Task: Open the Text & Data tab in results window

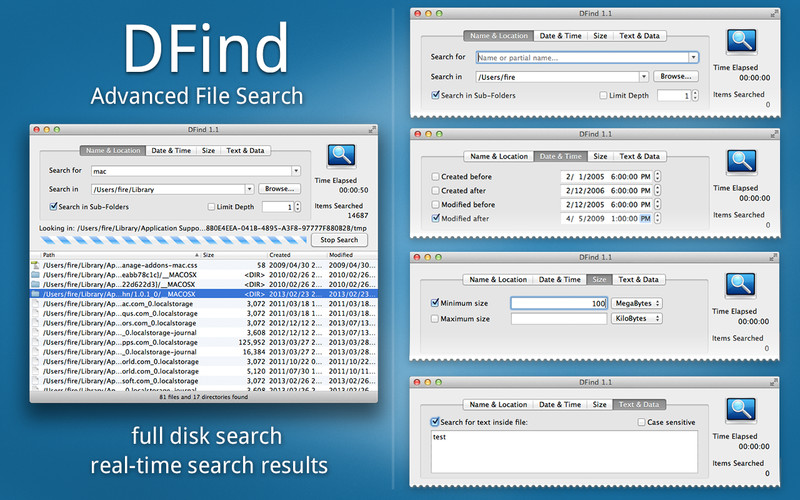Action: pyautogui.click(x=245, y=151)
